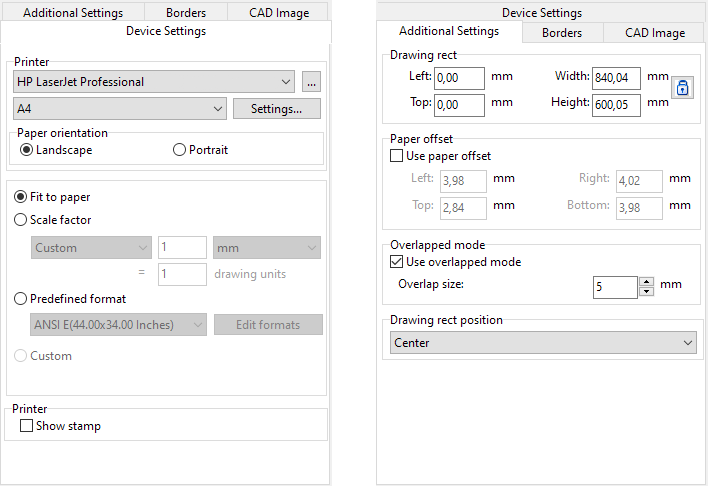Open the Drawing rect position Center dropdown
708x486 pixels.
click(544, 343)
